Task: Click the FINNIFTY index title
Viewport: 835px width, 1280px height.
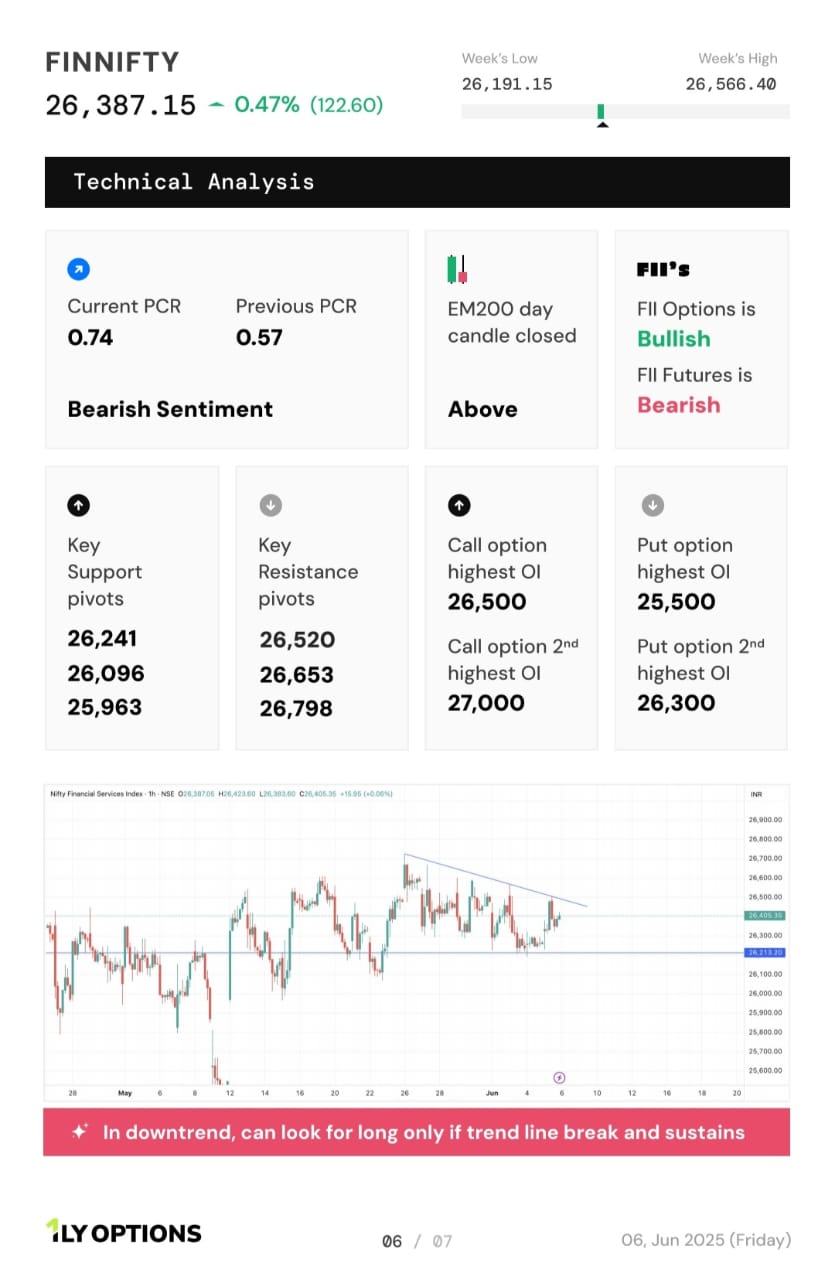Action: point(112,62)
